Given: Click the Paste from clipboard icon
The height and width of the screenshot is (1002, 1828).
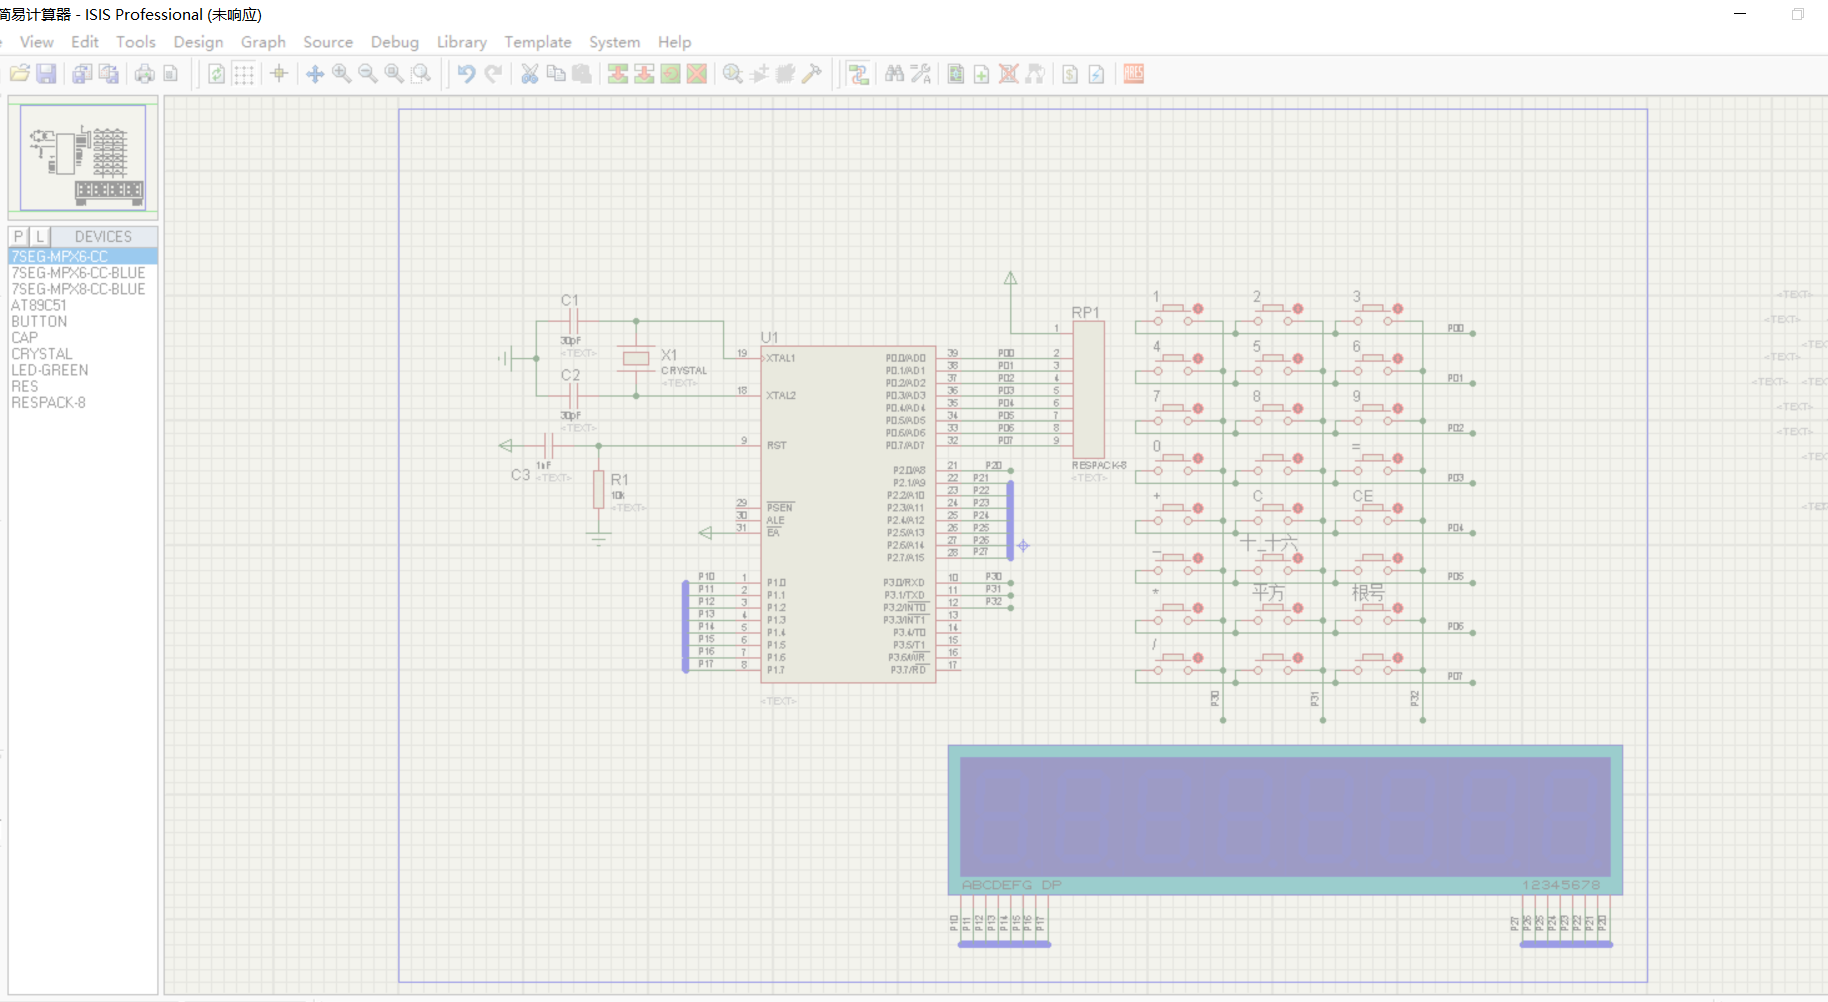Looking at the screenshot, I should coord(581,74).
